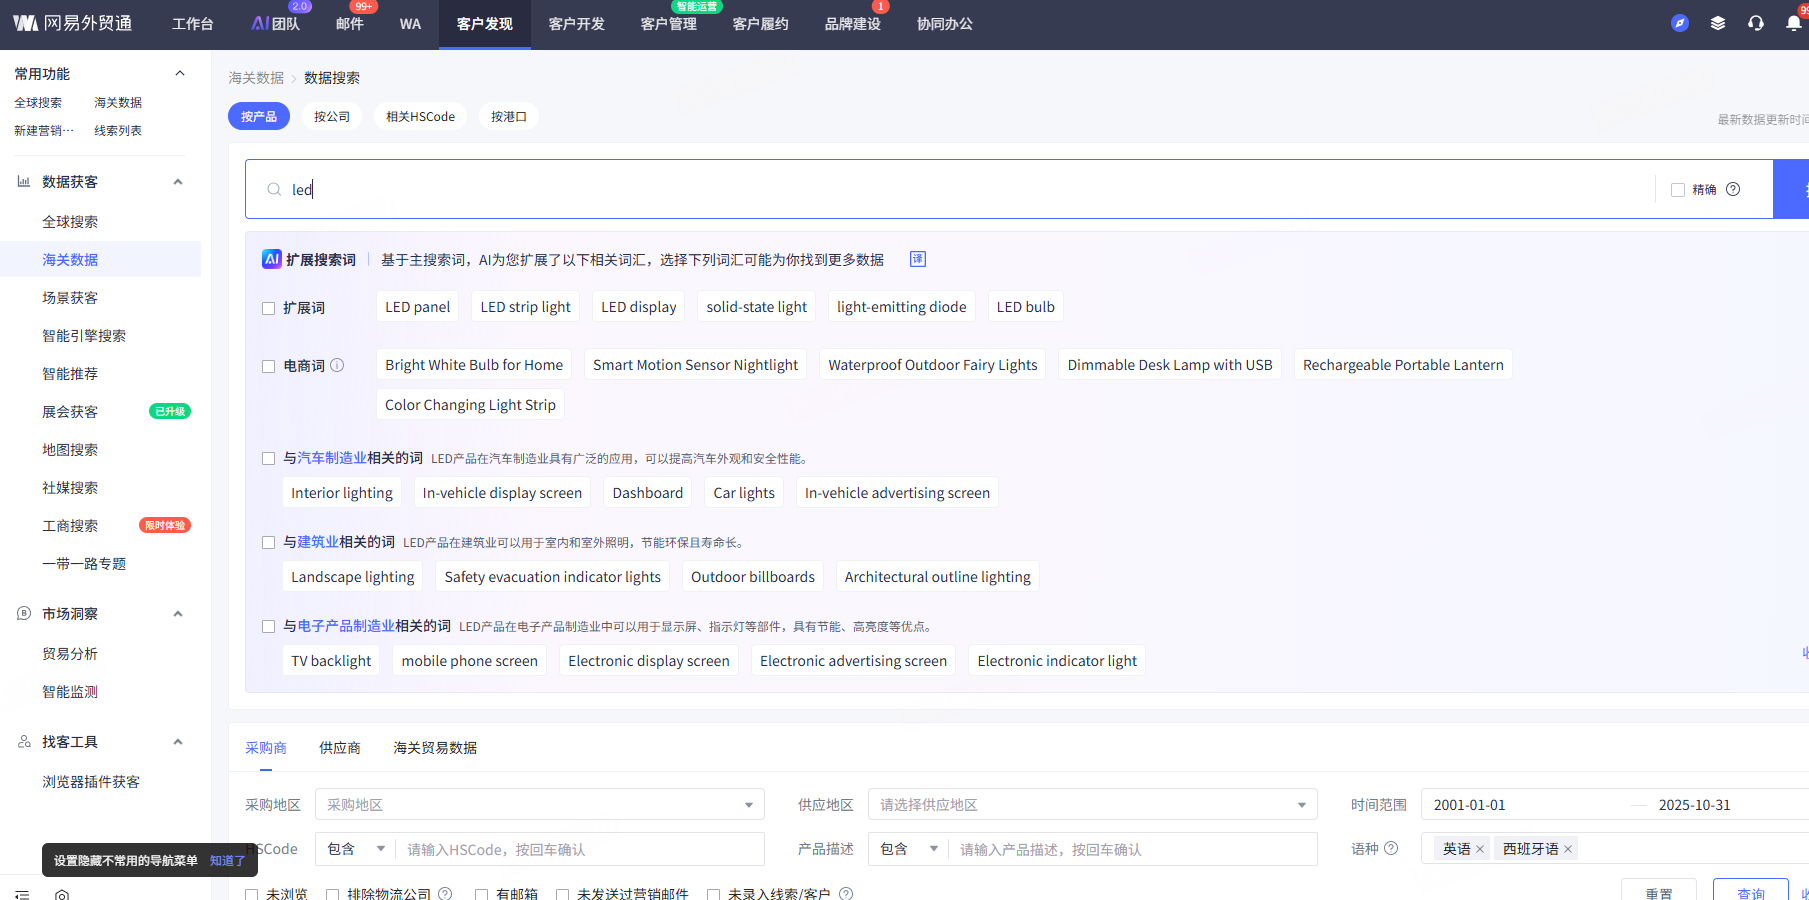Select the 汽车制造业 related words checkbox
The width and height of the screenshot is (1809, 900).
tap(268, 458)
